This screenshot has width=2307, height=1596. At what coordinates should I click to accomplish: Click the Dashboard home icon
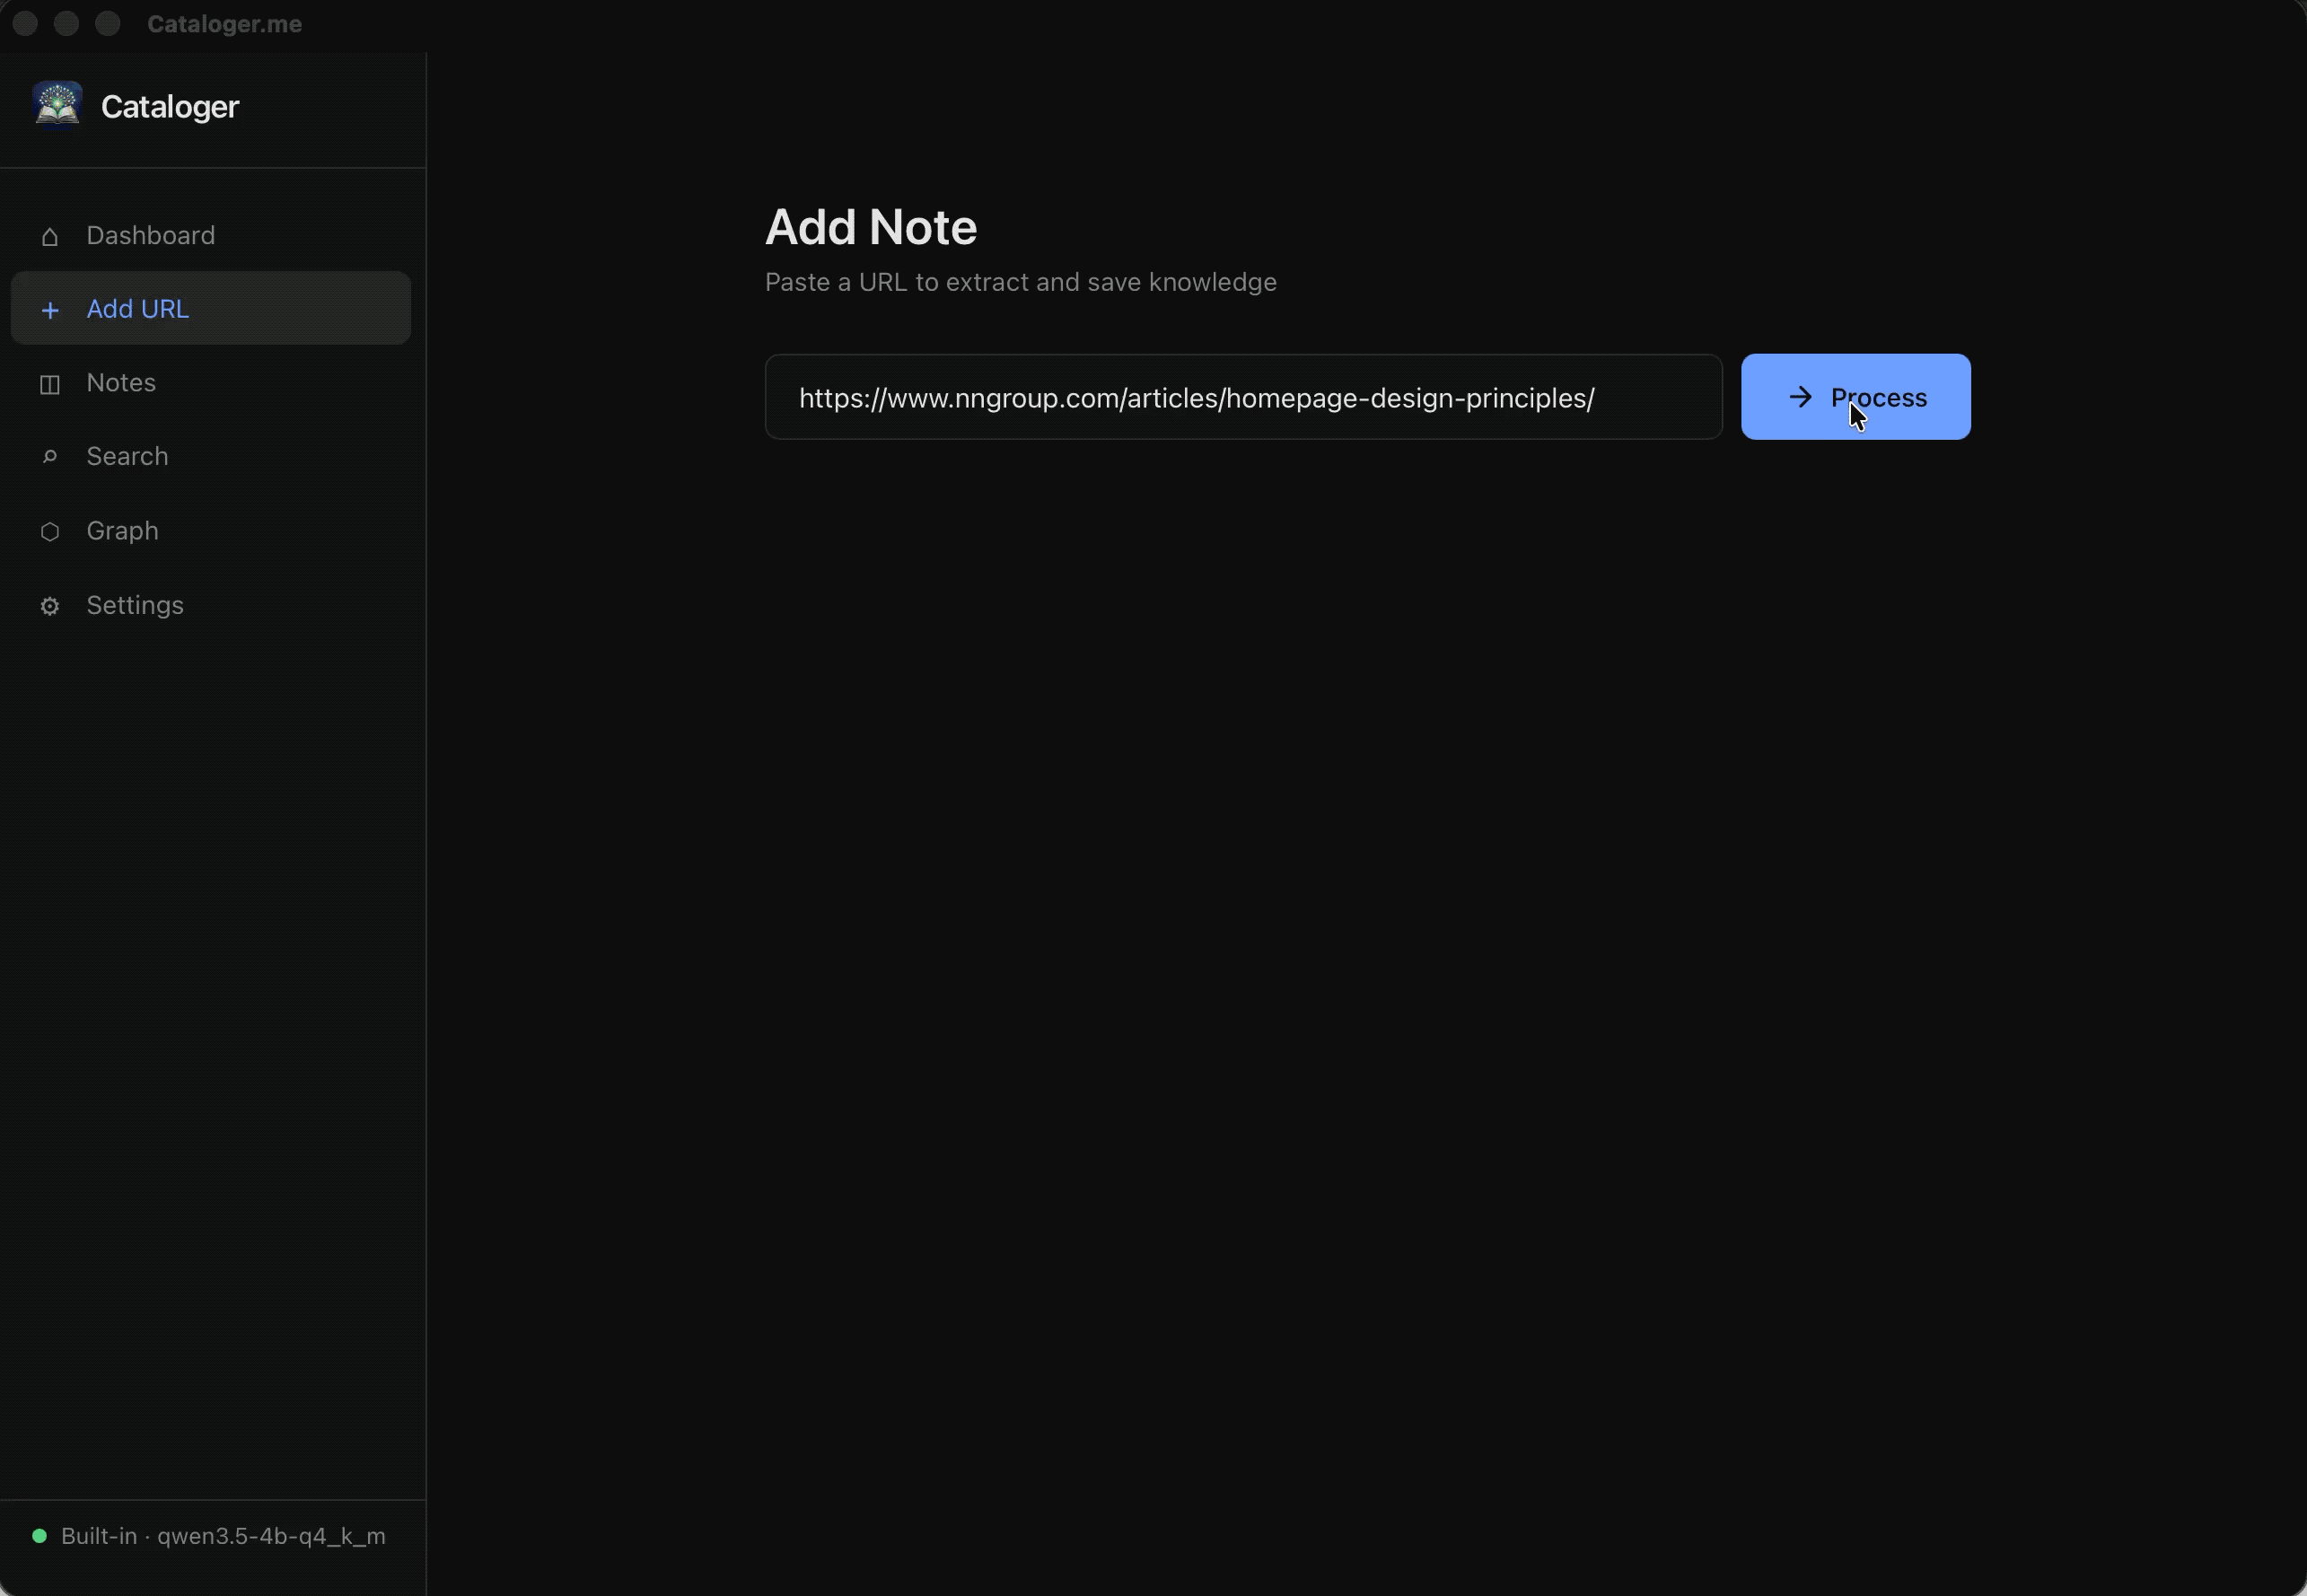50,236
